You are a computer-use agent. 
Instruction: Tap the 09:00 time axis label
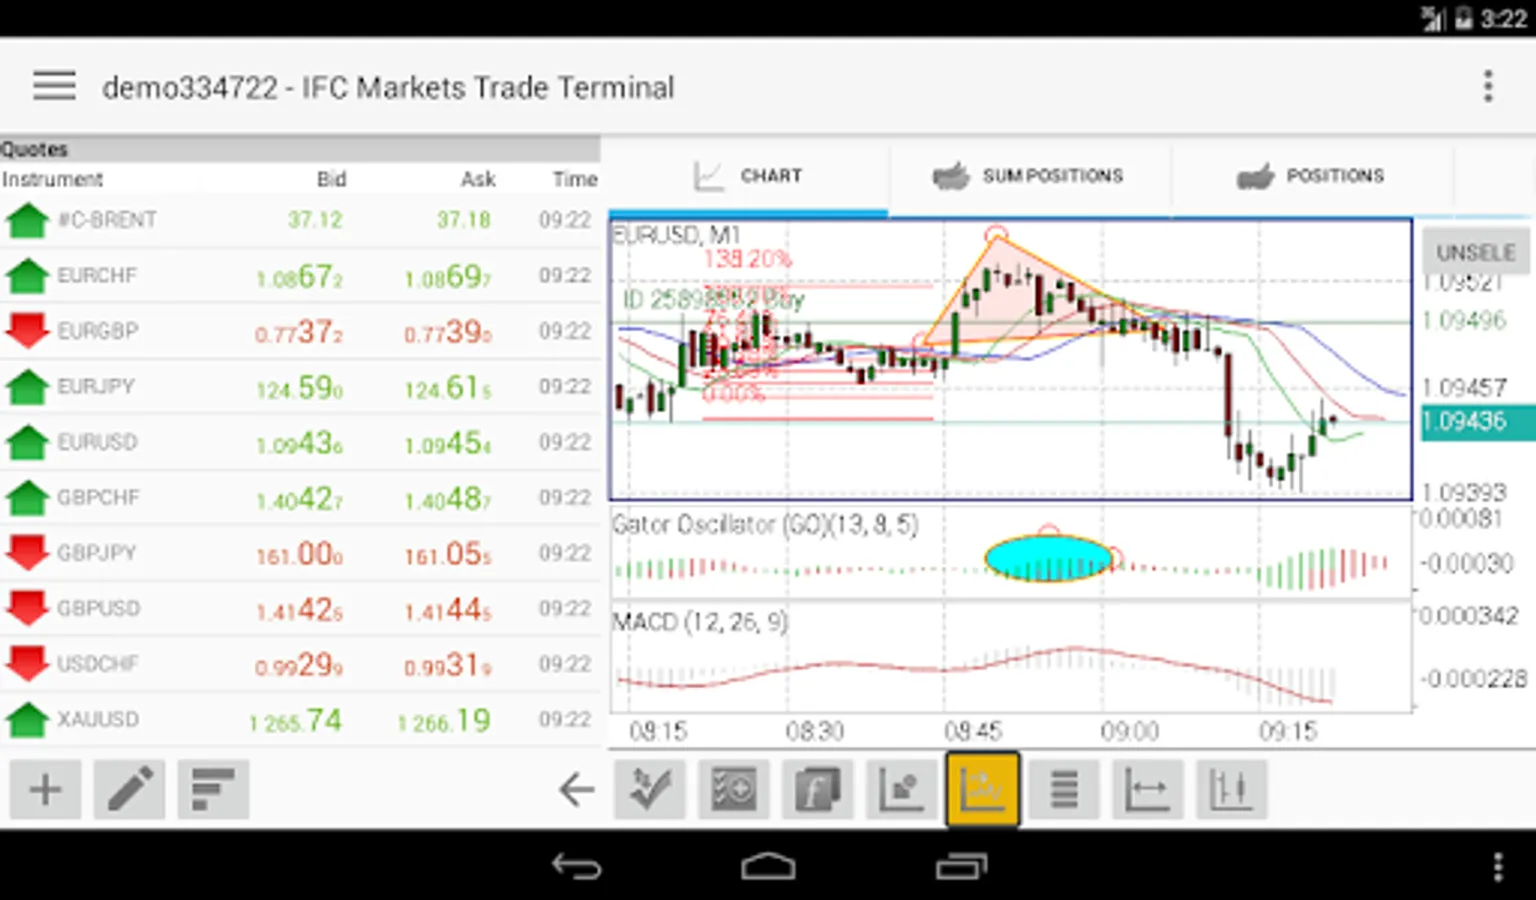coord(1129,731)
